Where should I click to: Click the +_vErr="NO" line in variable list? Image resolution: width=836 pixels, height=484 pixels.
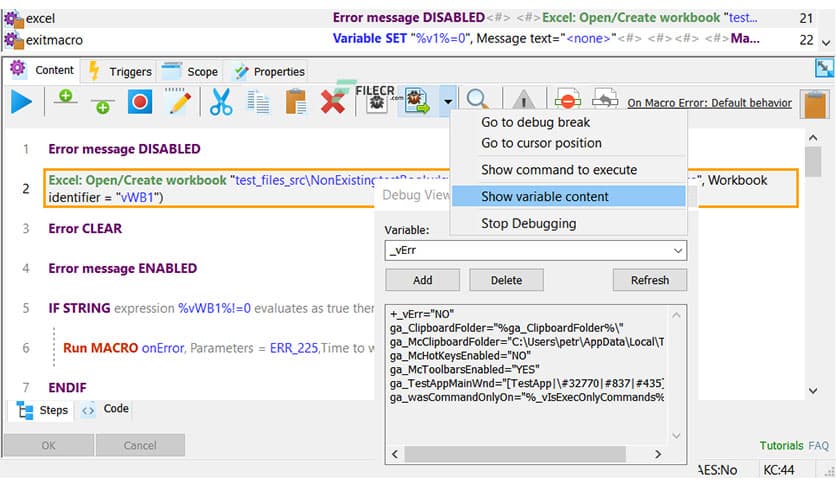[422, 314]
